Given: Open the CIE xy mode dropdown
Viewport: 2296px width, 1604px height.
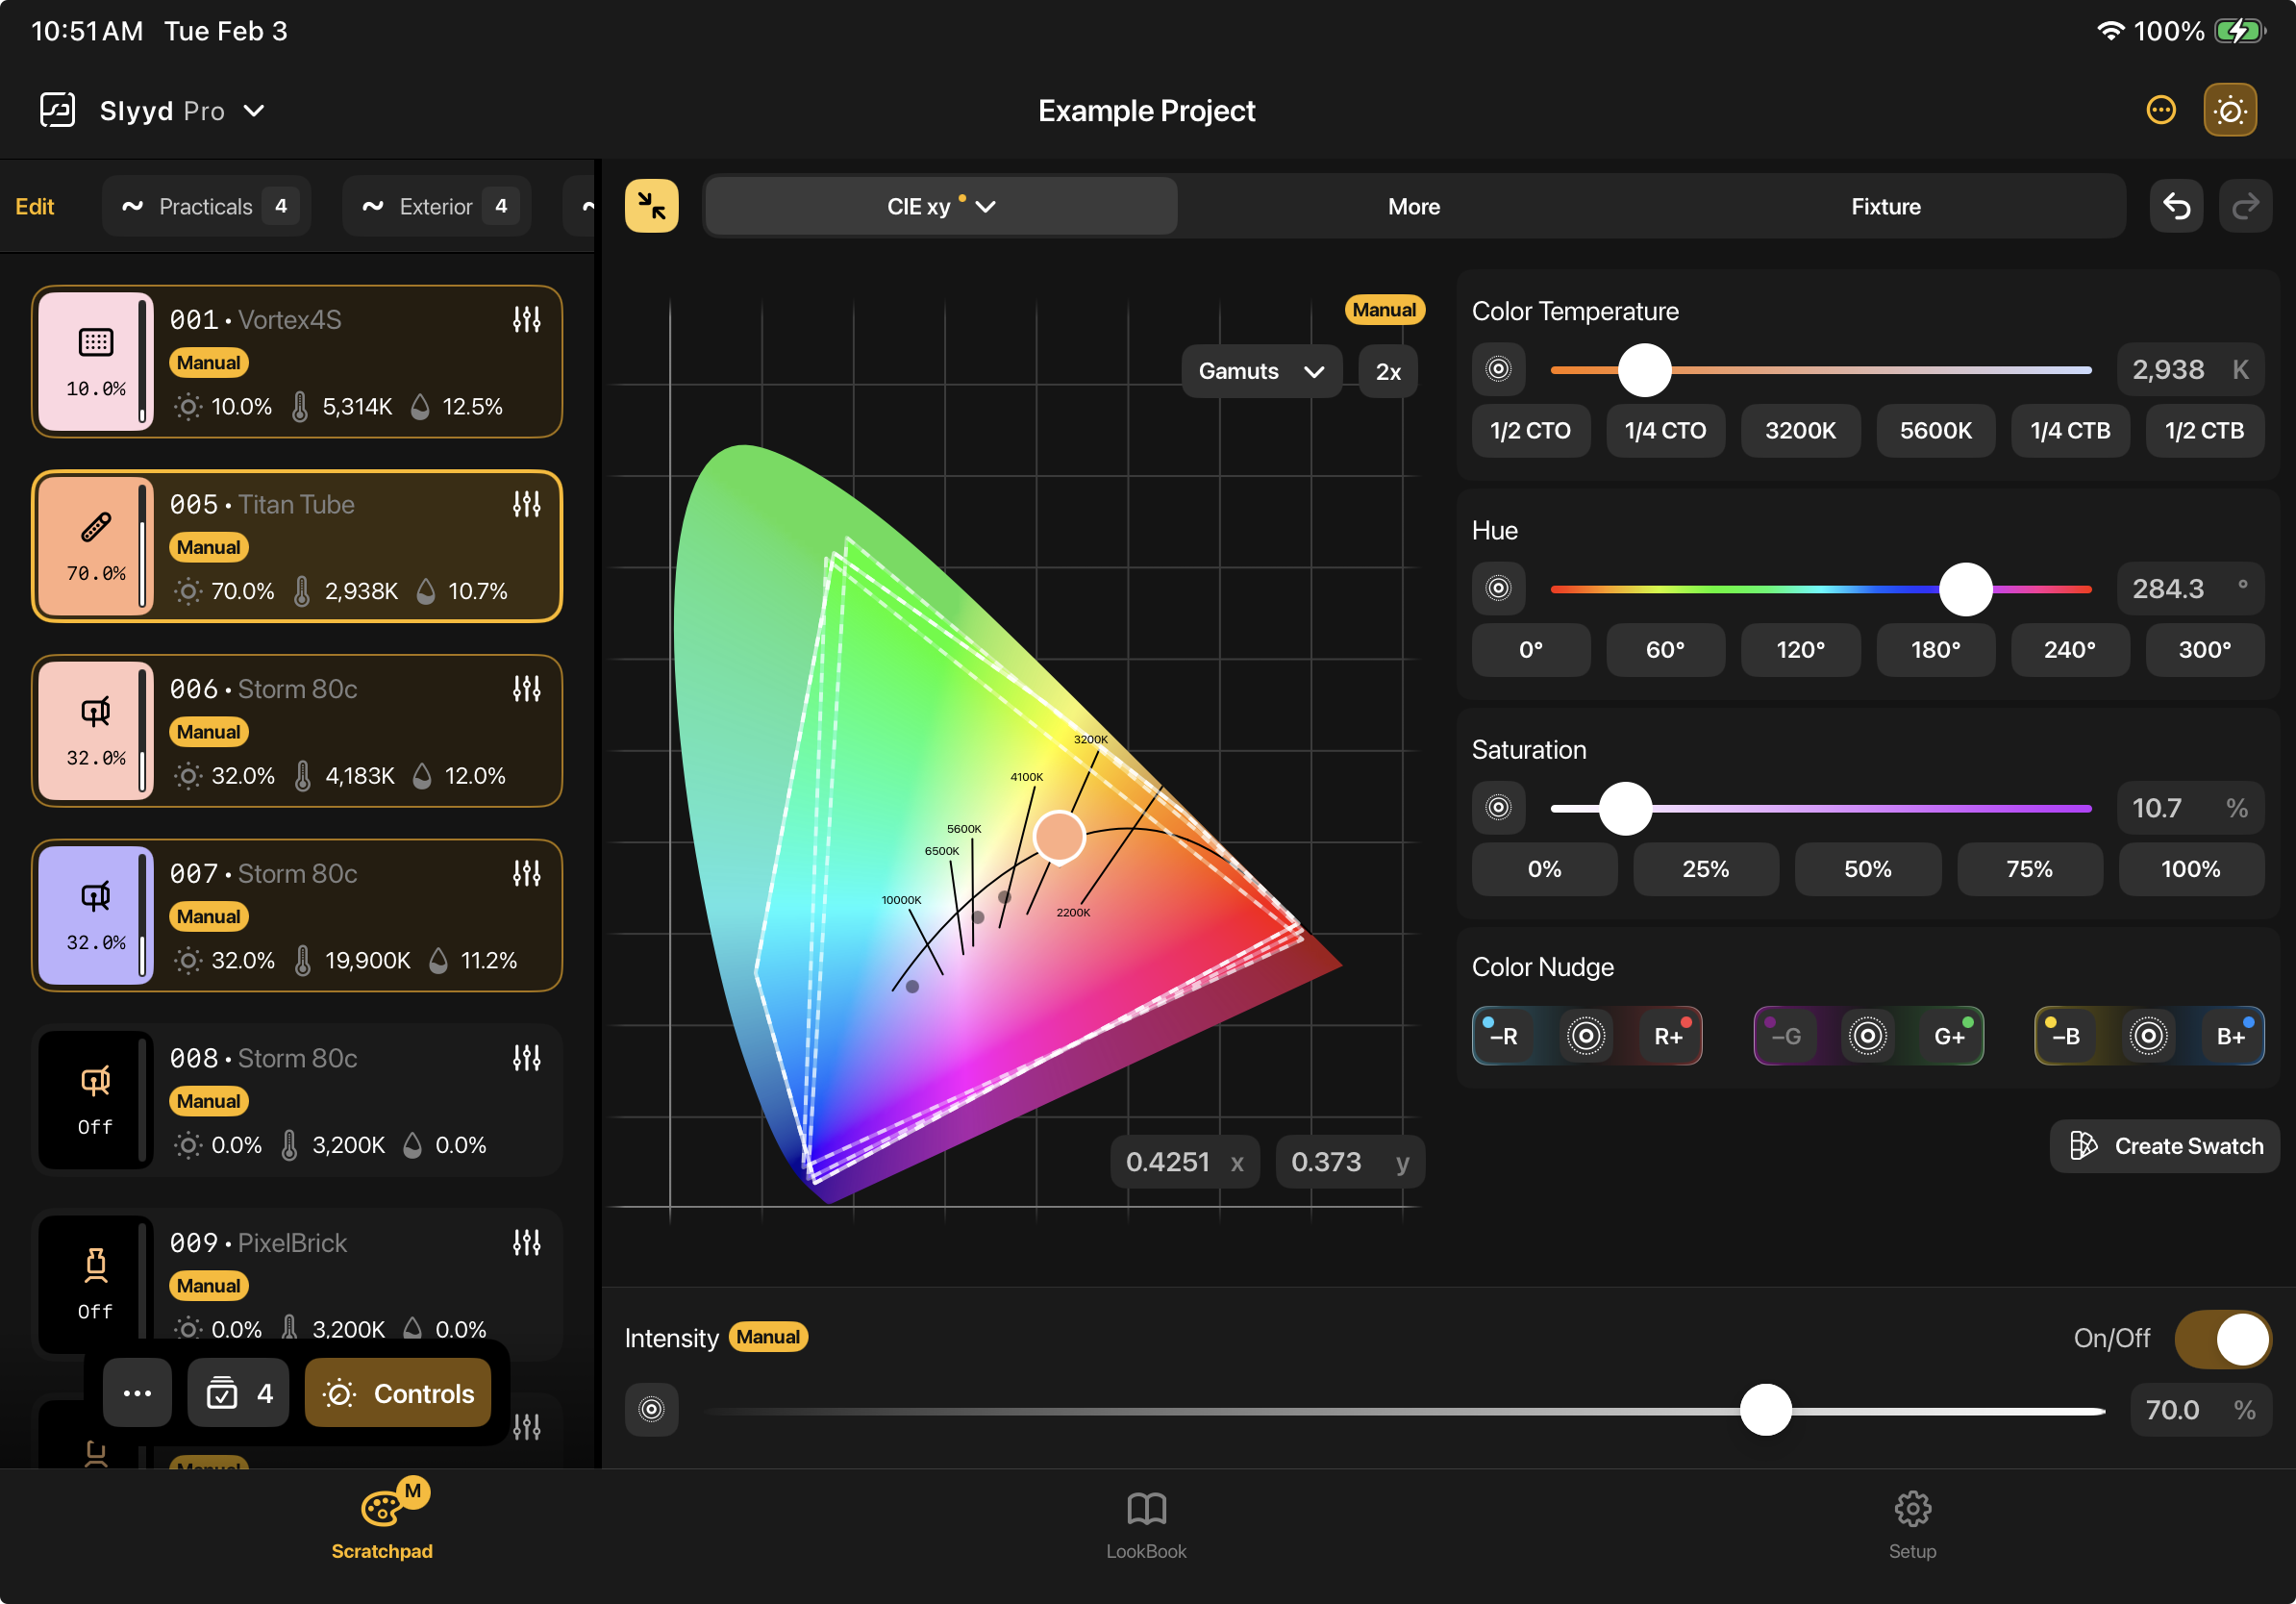Looking at the screenshot, I should [x=938, y=205].
